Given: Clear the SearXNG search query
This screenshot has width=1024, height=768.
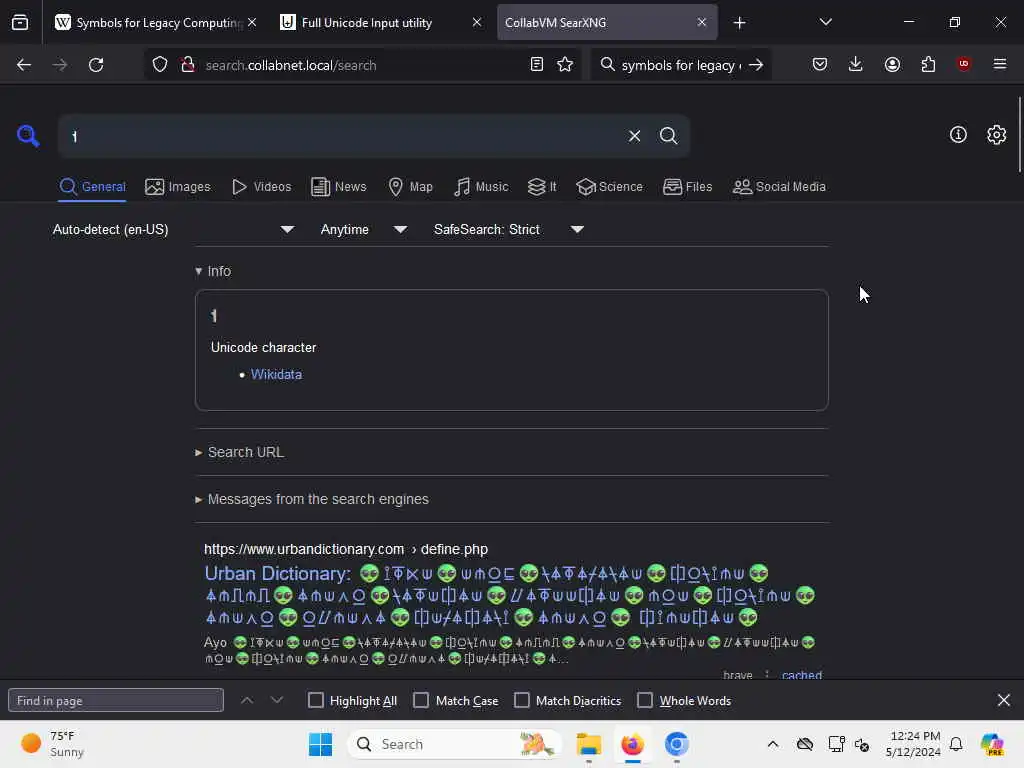Looking at the screenshot, I should pyautogui.click(x=634, y=136).
